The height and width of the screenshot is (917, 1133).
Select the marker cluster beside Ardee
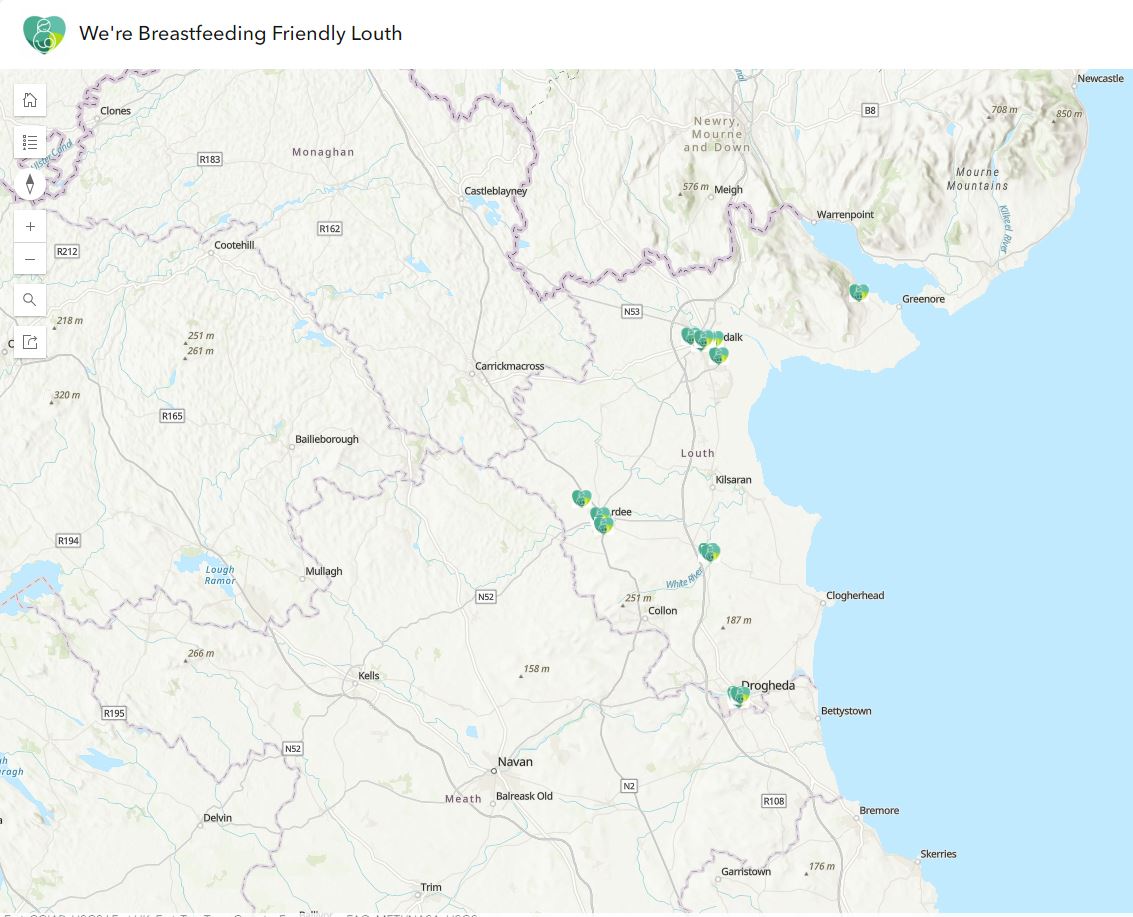click(600, 518)
